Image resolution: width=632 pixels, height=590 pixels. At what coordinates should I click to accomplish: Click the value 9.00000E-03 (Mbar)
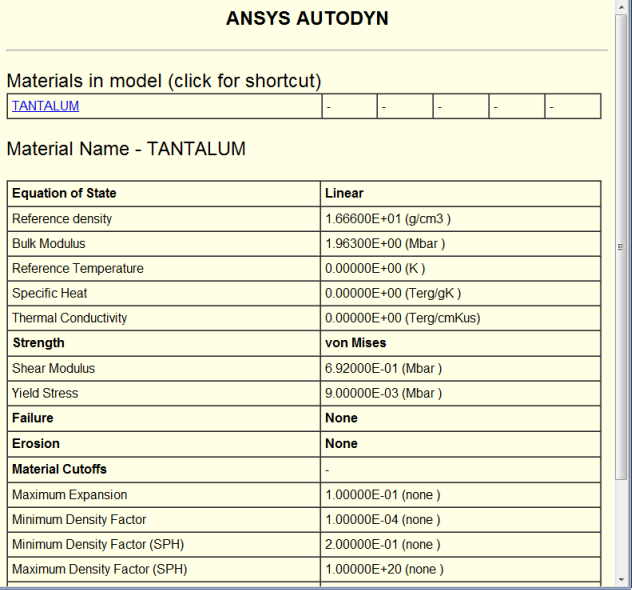[x=383, y=393]
